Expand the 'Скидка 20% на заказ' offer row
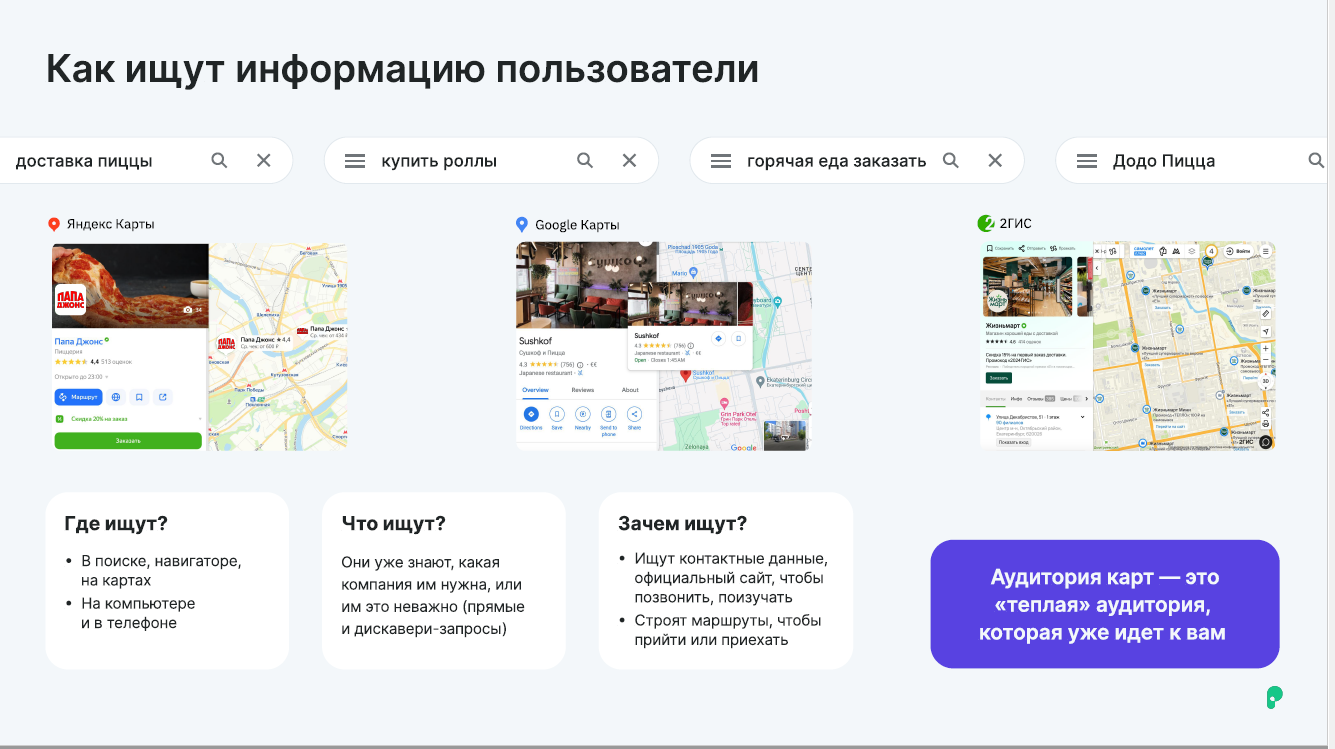Viewport: 1335px width, 749px height. 128,419
